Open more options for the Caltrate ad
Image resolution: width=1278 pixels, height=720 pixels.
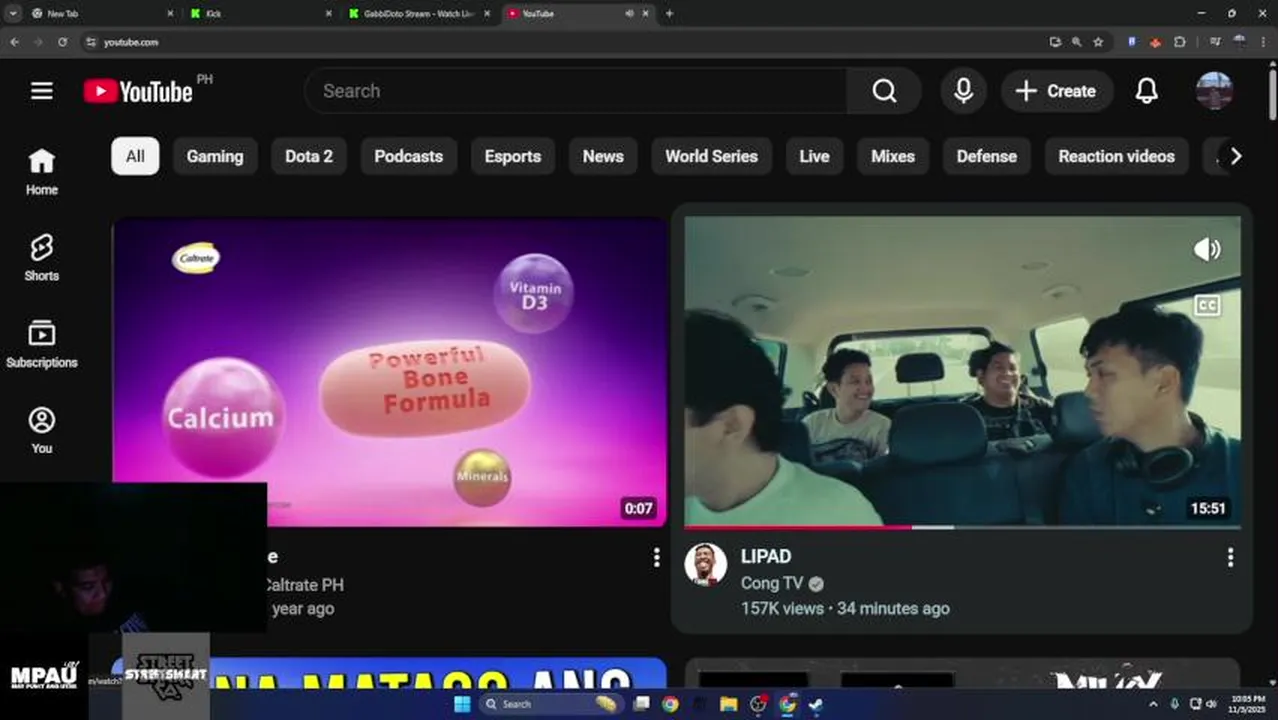point(656,558)
